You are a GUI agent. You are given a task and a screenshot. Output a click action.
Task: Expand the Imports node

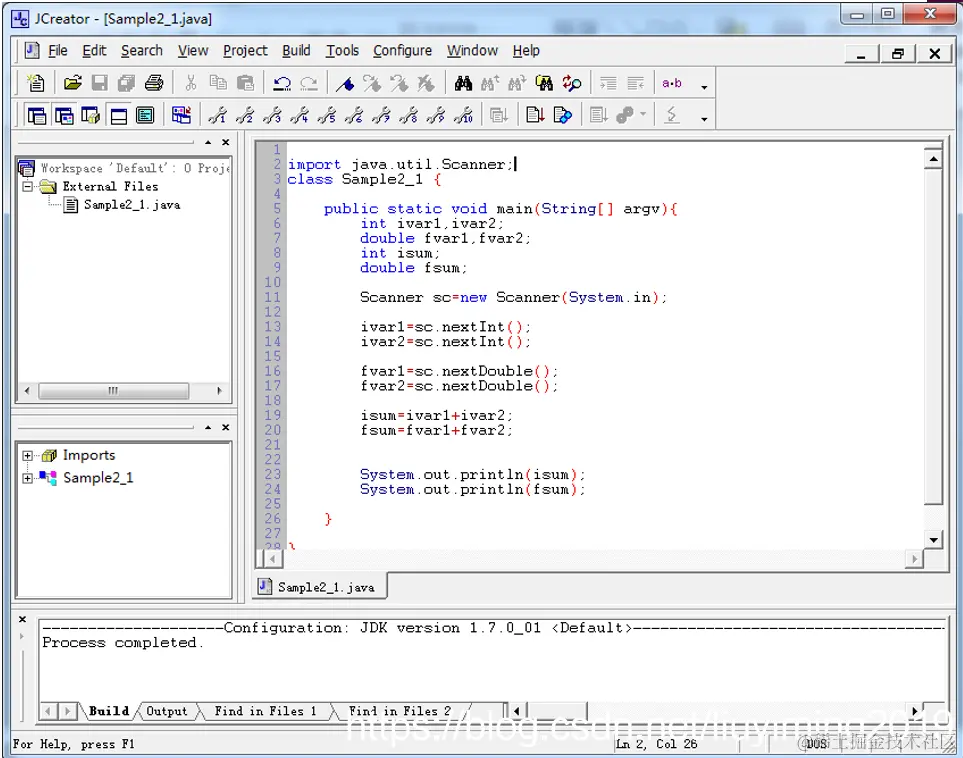click(x=27, y=455)
